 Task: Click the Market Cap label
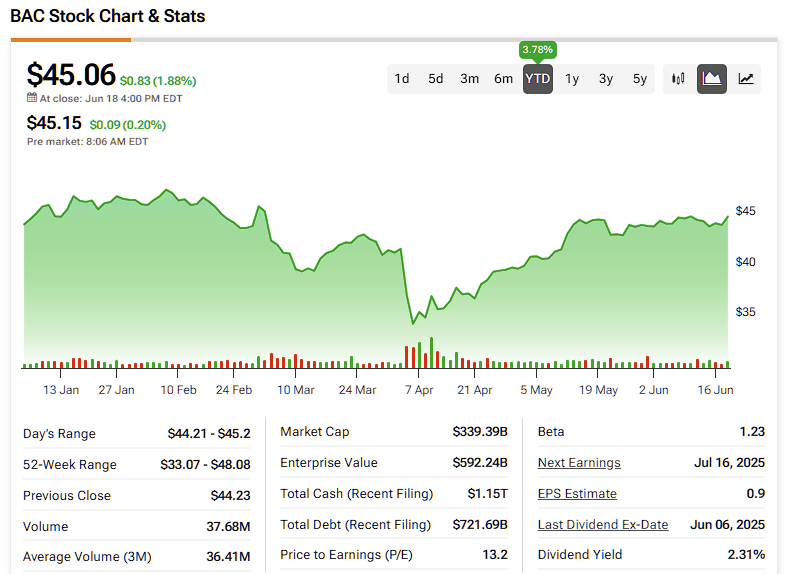tap(315, 432)
